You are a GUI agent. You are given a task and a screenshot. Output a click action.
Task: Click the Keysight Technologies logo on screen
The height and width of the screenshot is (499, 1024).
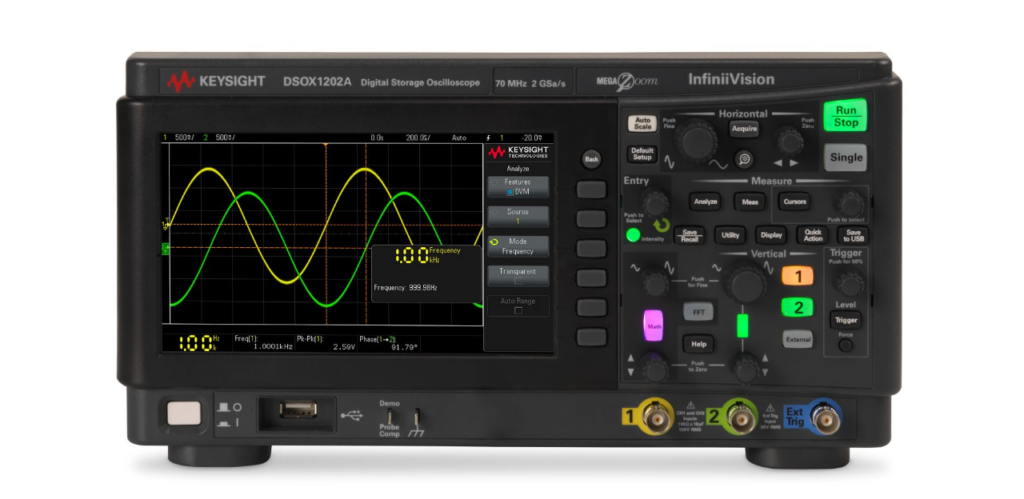pyautogui.click(x=518, y=152)
